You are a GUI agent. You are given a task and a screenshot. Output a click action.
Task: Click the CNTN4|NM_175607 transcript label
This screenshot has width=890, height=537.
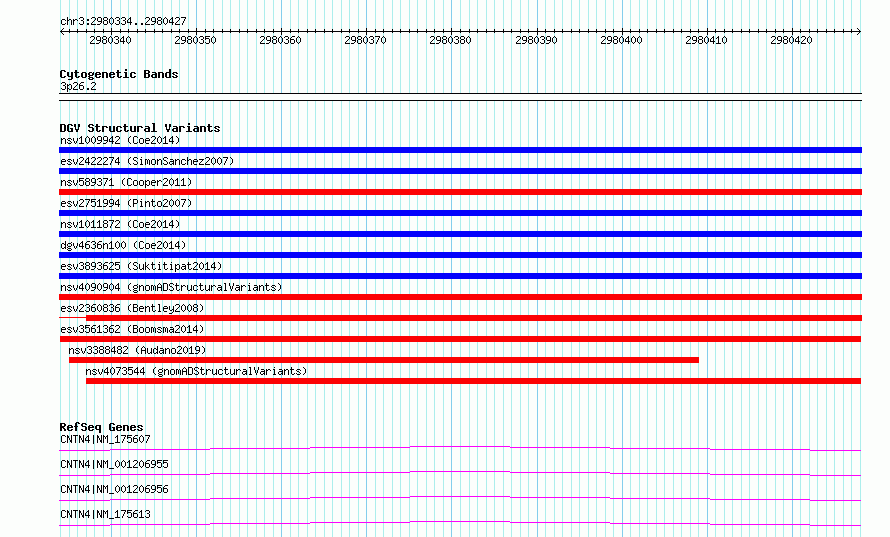coord(105,439)
